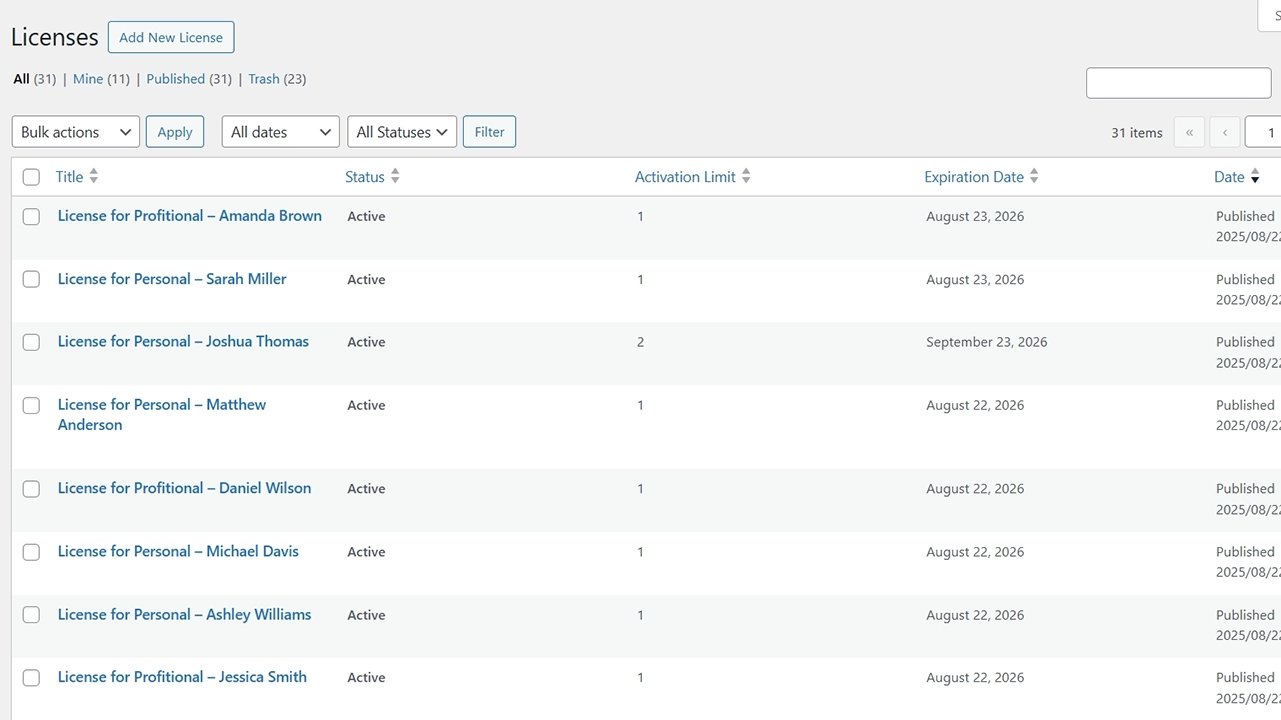Tick the select-all checkbox in header
The width and height of the screenshot is (1281, 720).
pyautogui.click(x=31, y=177)
